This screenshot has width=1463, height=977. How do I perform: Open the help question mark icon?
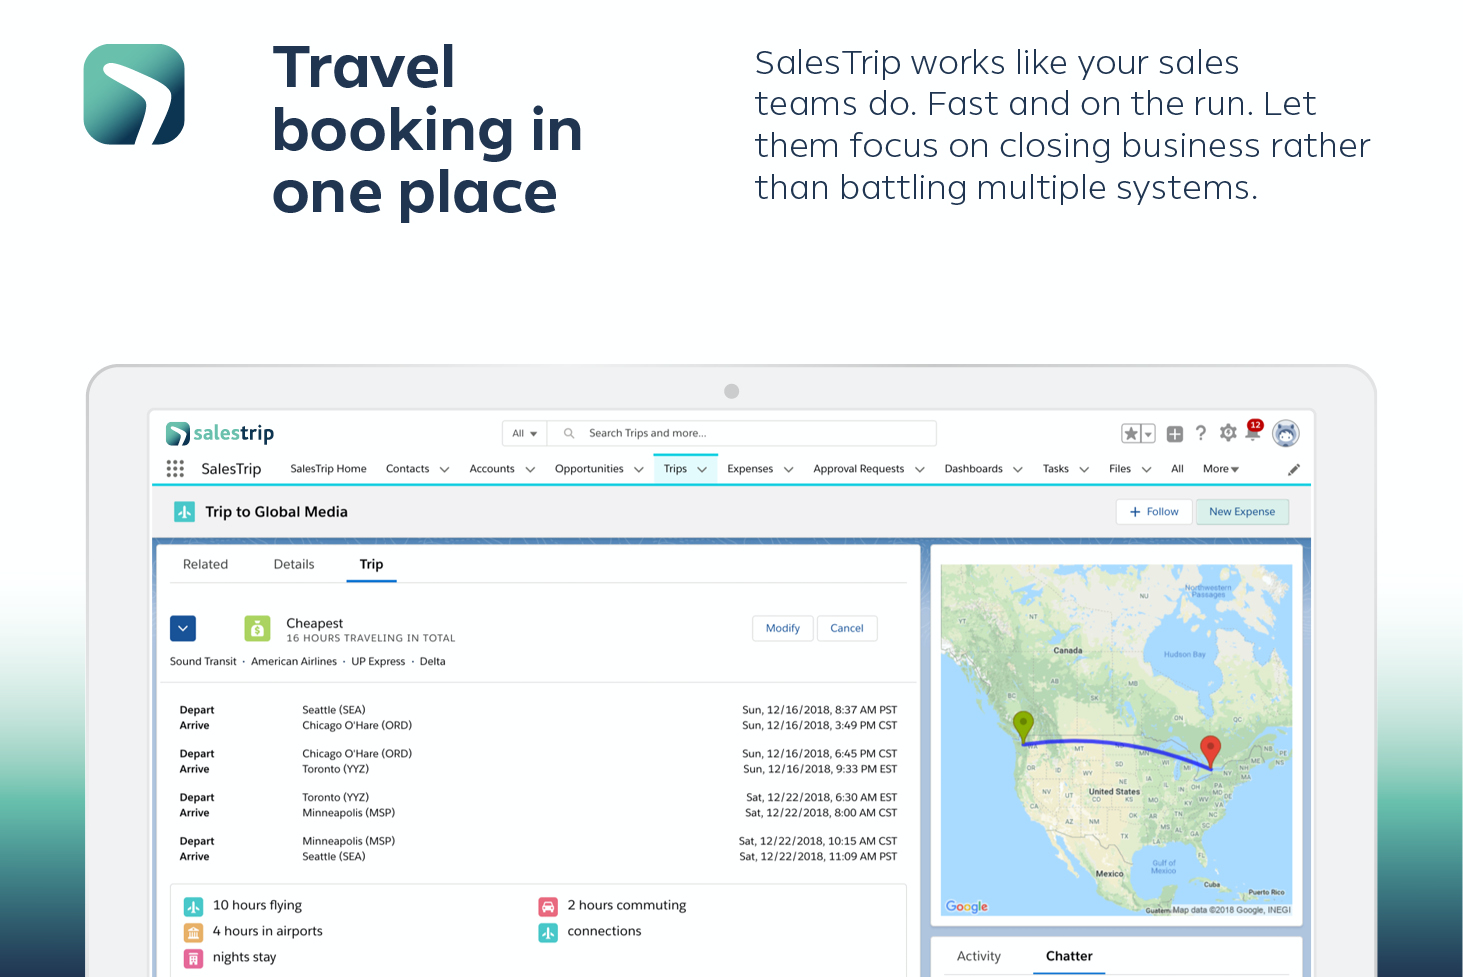[x=1201, y=433]
